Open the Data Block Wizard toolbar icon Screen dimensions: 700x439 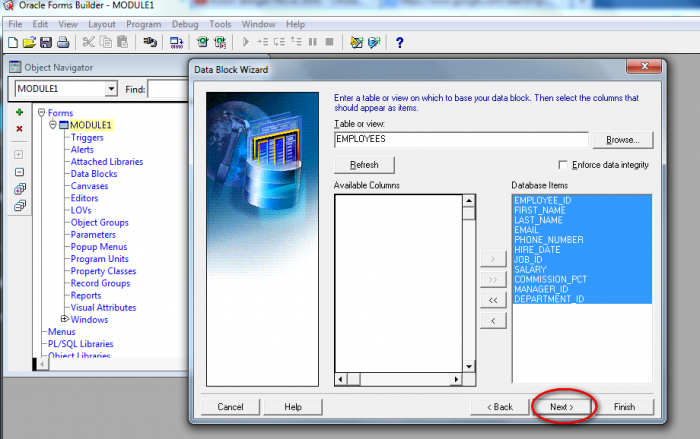[x=356, y=42]
